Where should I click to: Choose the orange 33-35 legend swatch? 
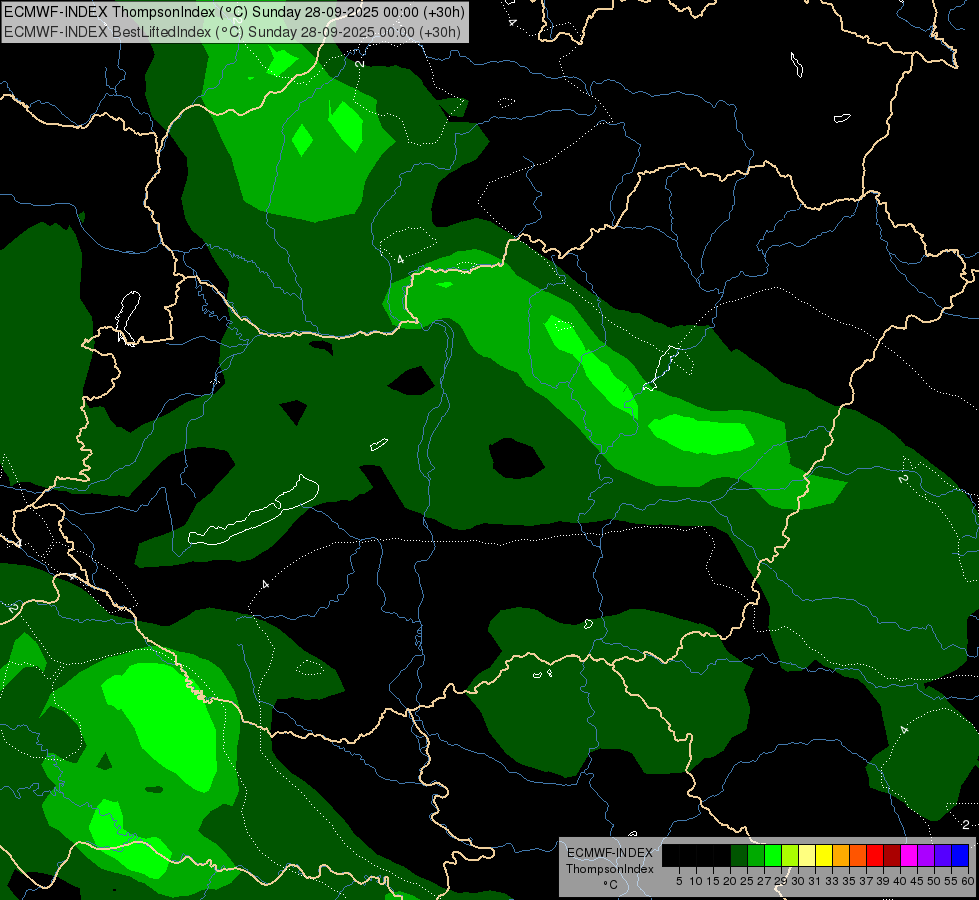(840, 855)
